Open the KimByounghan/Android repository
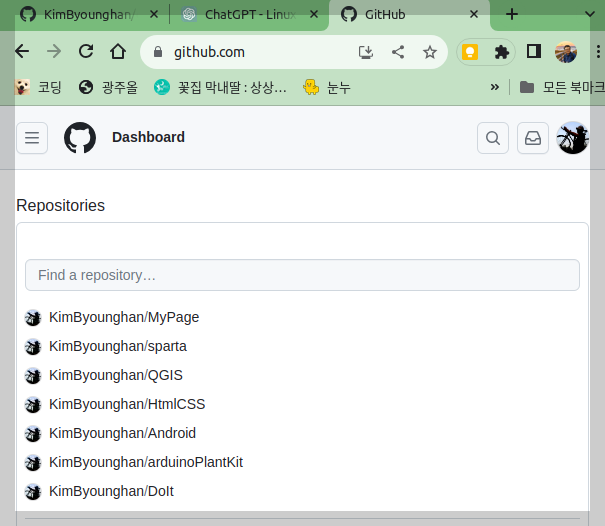Viewport: 605px width, 526px height. point(122,433)
